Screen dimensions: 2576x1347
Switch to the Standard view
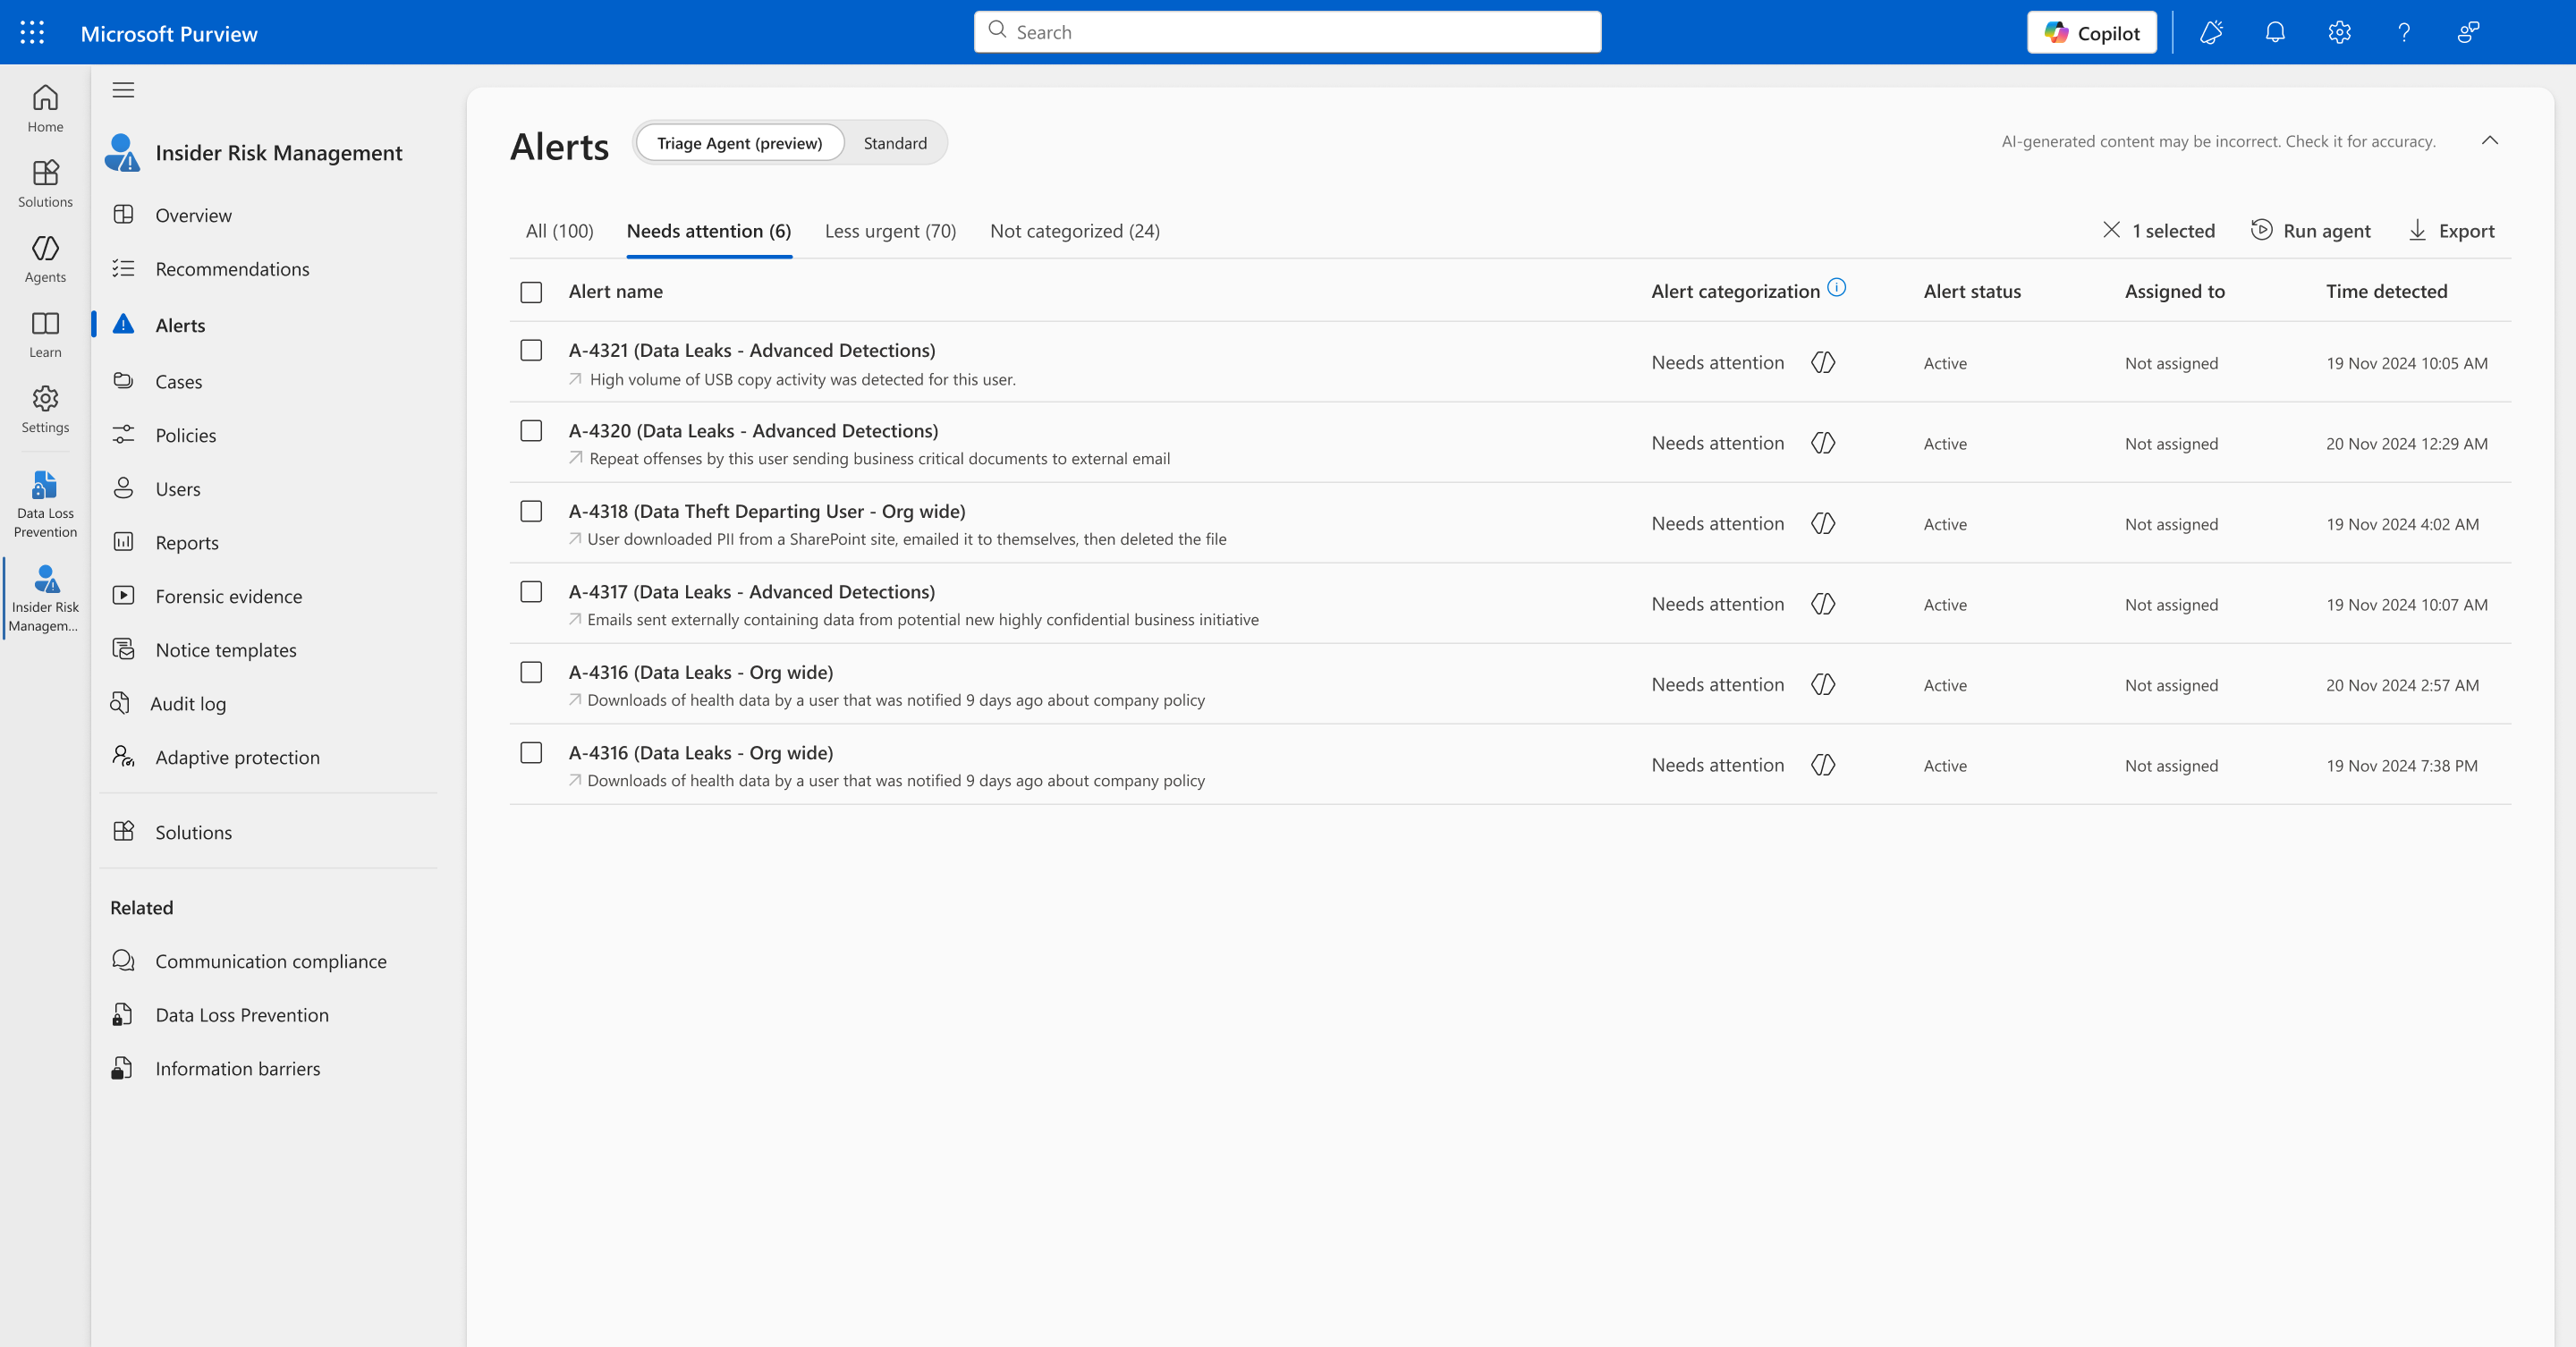[x=895, y=143]
